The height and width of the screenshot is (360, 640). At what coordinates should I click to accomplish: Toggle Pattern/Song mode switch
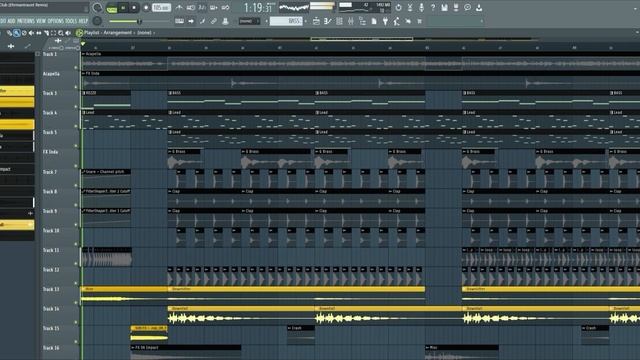(x=112, y=9)
